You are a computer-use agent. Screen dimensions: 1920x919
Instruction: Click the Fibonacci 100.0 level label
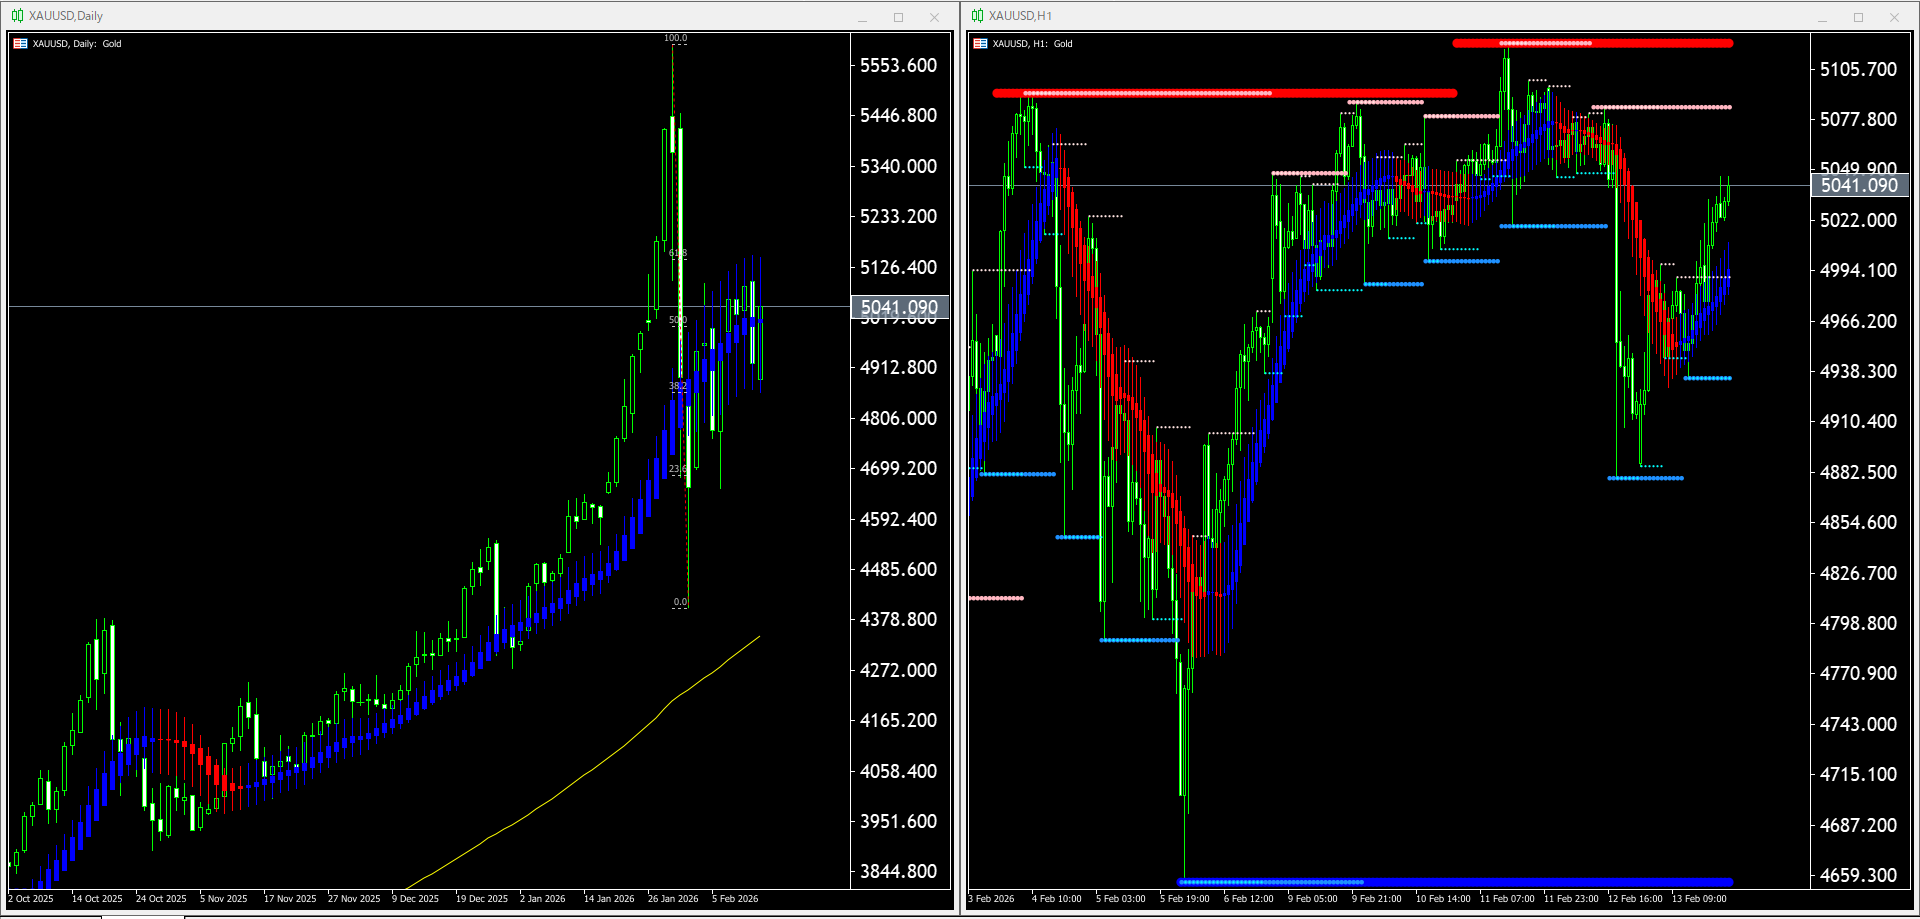tap(675, 38)
